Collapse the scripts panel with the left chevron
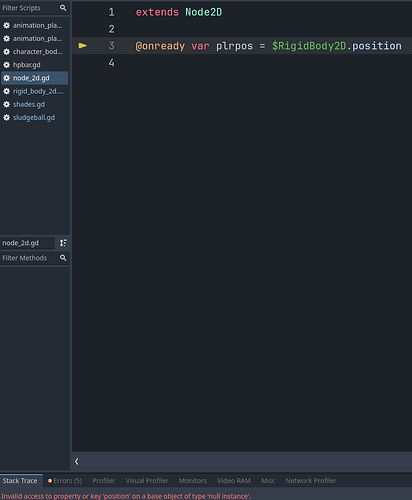Viewport: 412px width, 500px height. coord(77,461)
